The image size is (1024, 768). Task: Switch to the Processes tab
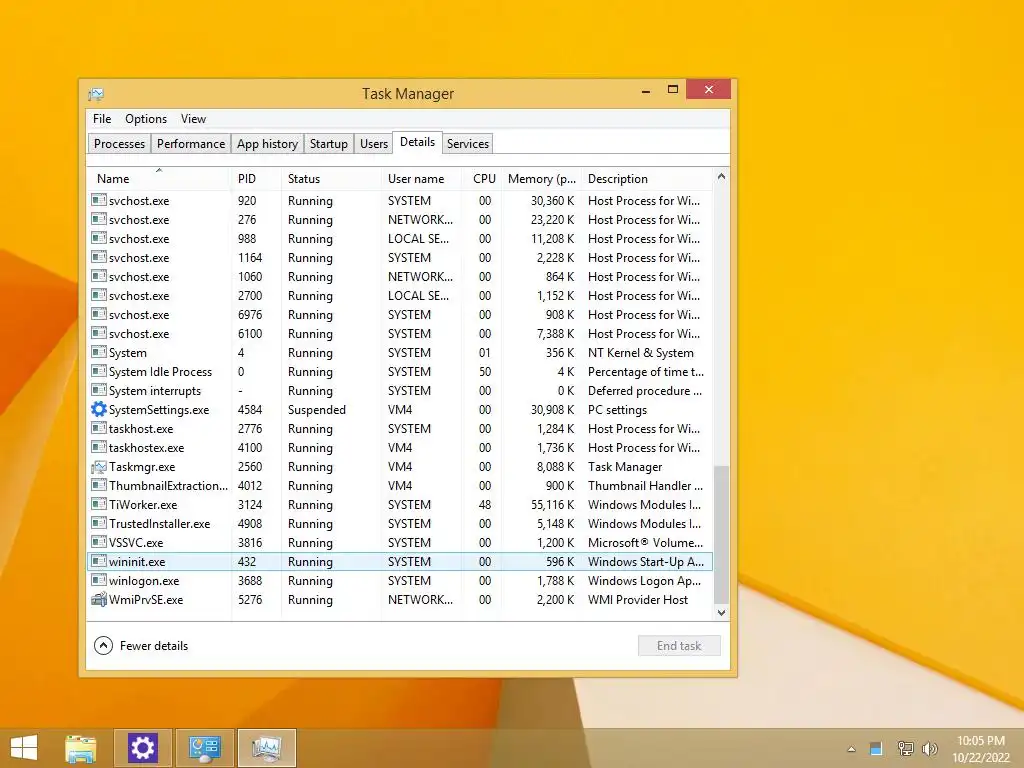120,144
